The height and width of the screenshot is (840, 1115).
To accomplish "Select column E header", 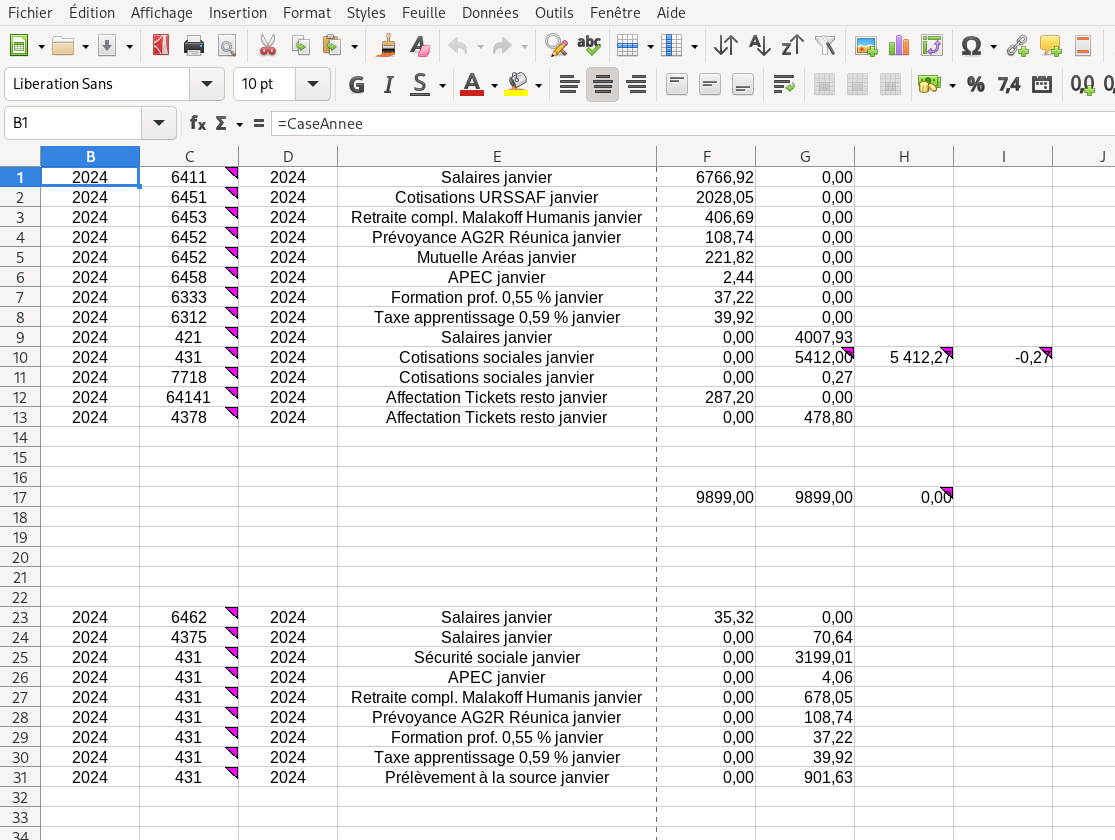I will (x=496, y=156).
